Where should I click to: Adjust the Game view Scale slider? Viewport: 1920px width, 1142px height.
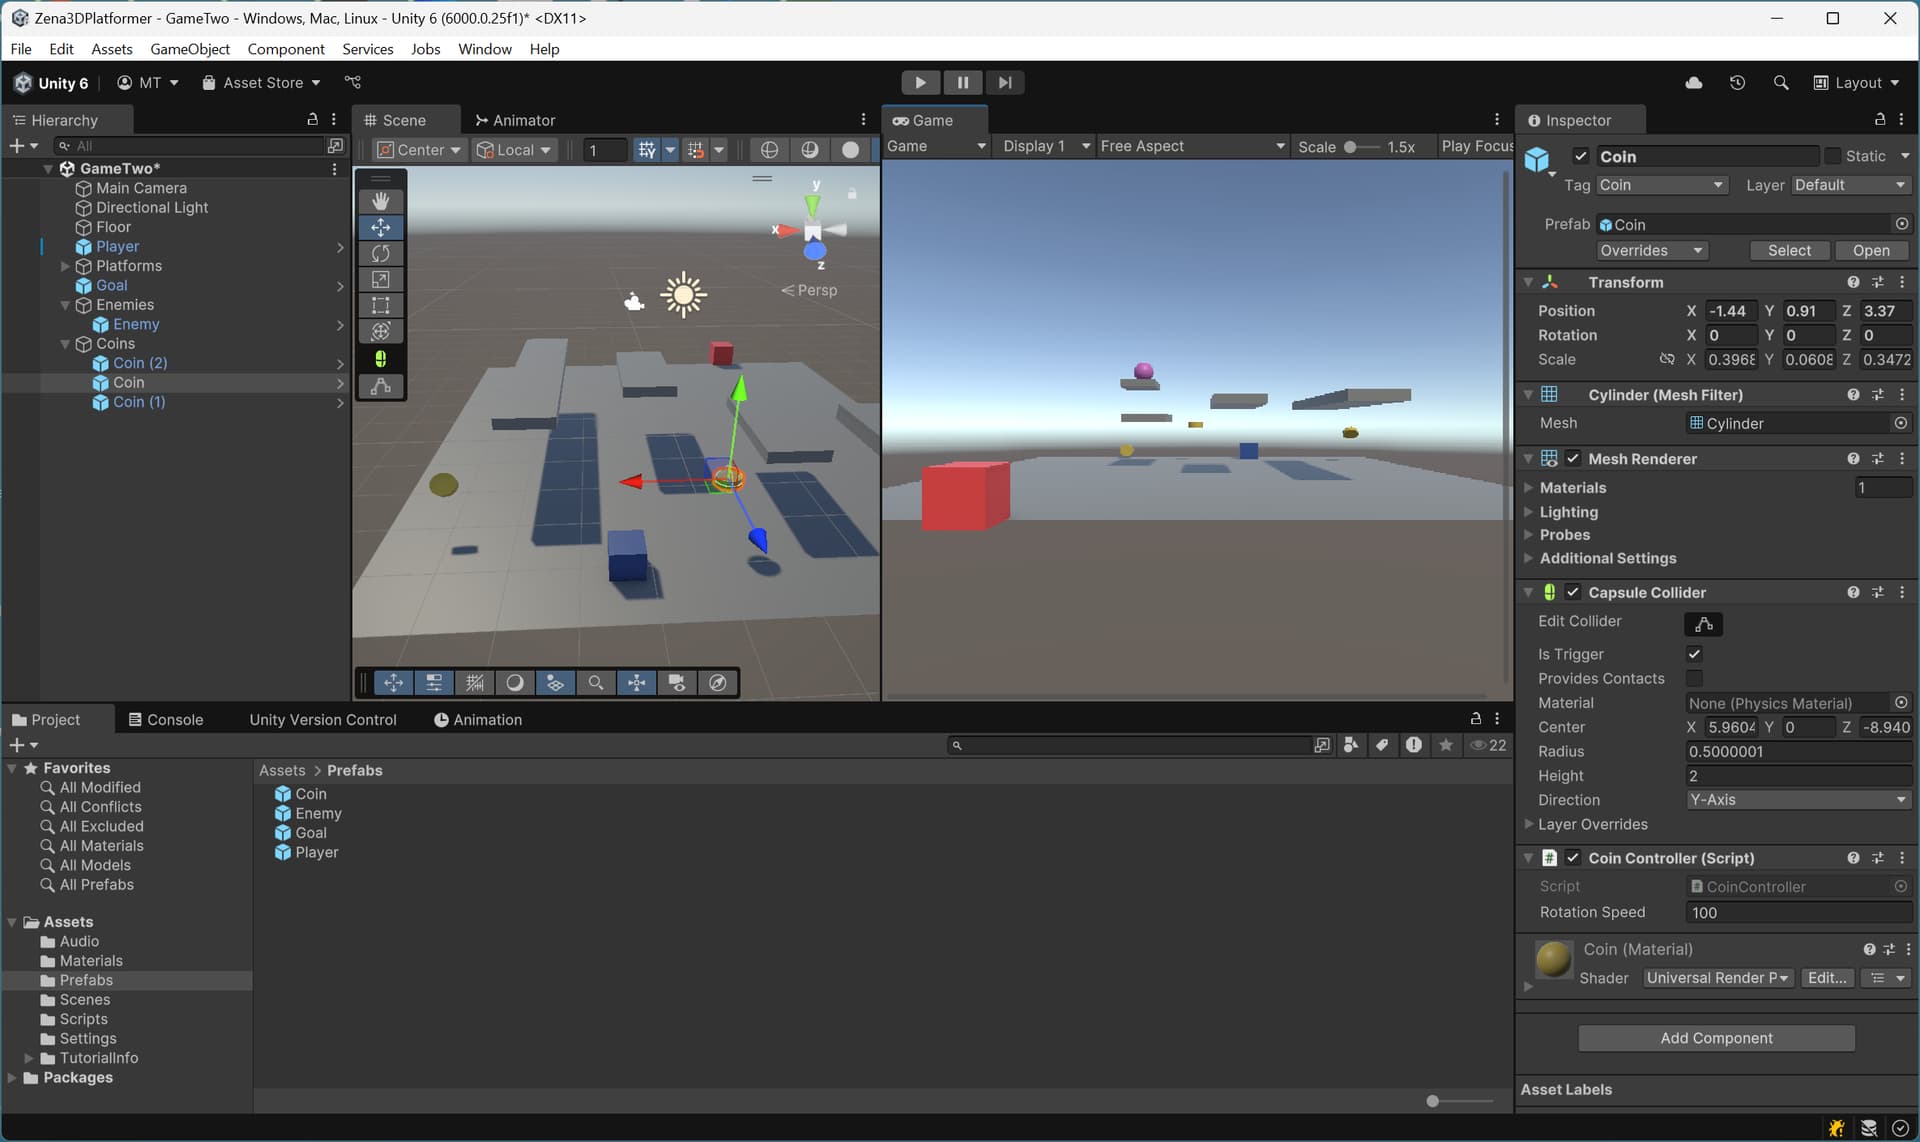click(1351, 147)
